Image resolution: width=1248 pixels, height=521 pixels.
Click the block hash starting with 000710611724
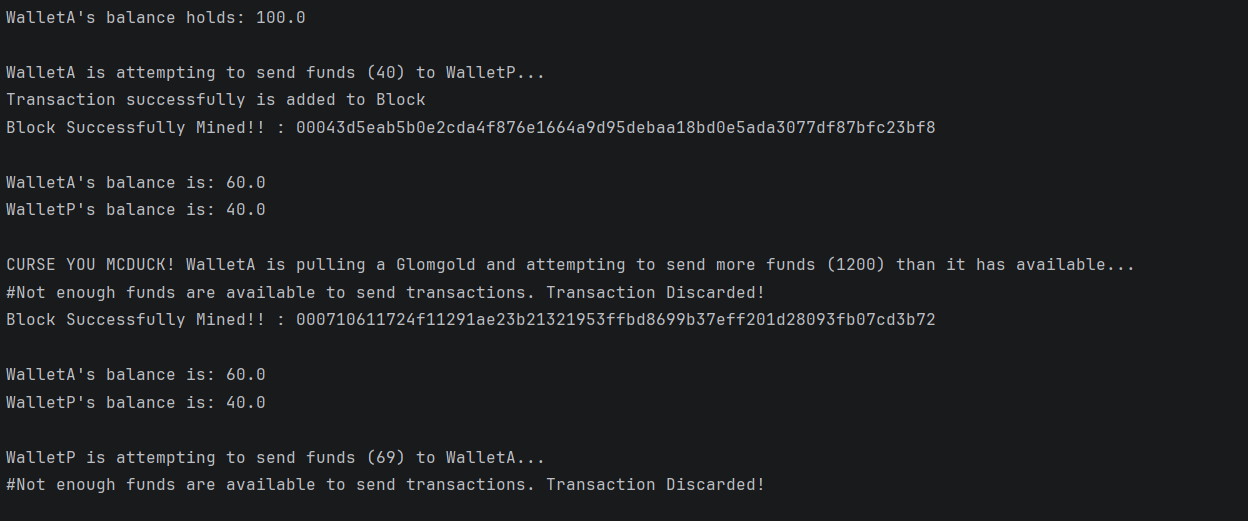point(615,320)
